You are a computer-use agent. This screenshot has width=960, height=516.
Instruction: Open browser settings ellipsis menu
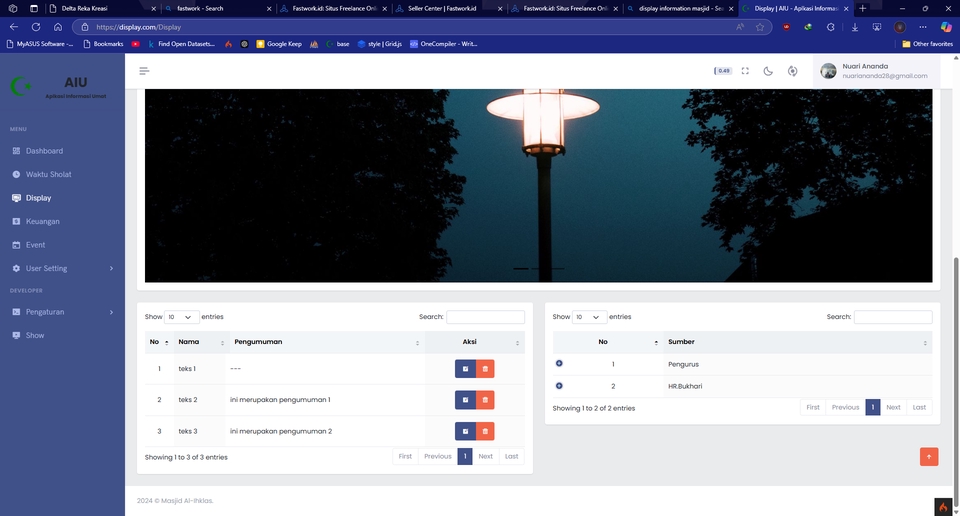pyautogui.click(x=923, y=27)
